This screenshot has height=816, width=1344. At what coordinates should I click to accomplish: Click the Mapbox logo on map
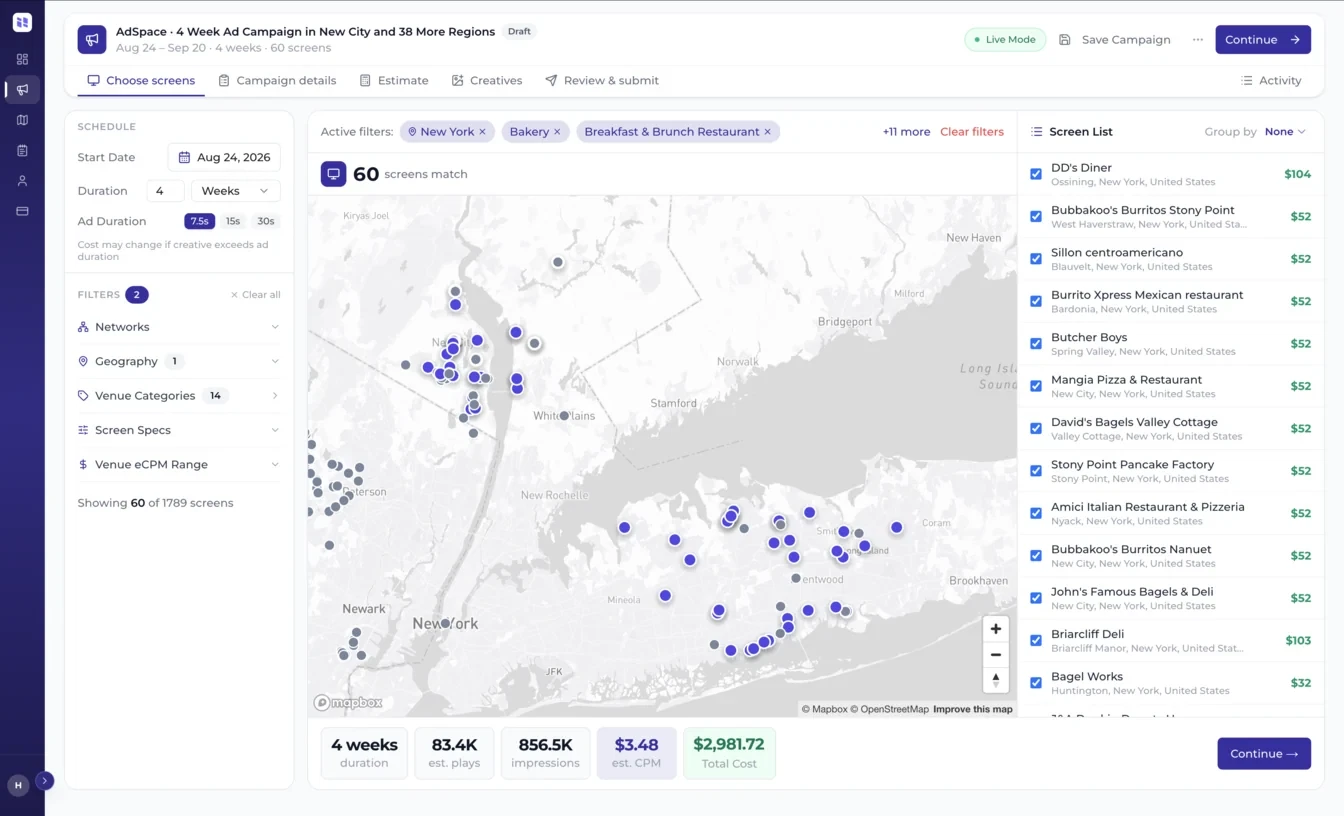tap(348, 703)
